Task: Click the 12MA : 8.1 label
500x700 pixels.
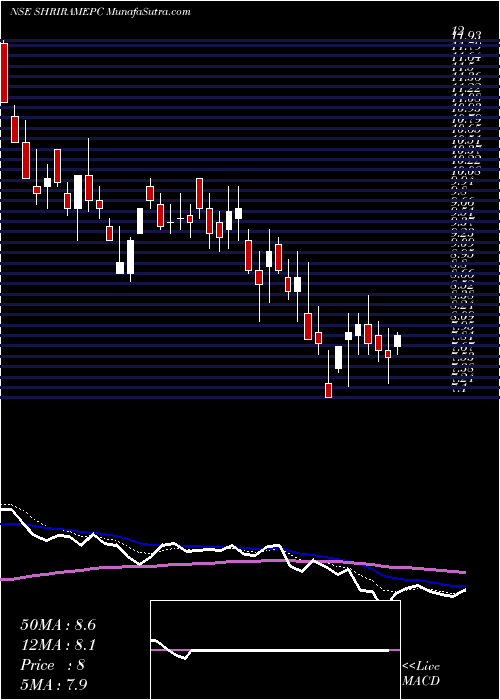Action: [58, 645]
